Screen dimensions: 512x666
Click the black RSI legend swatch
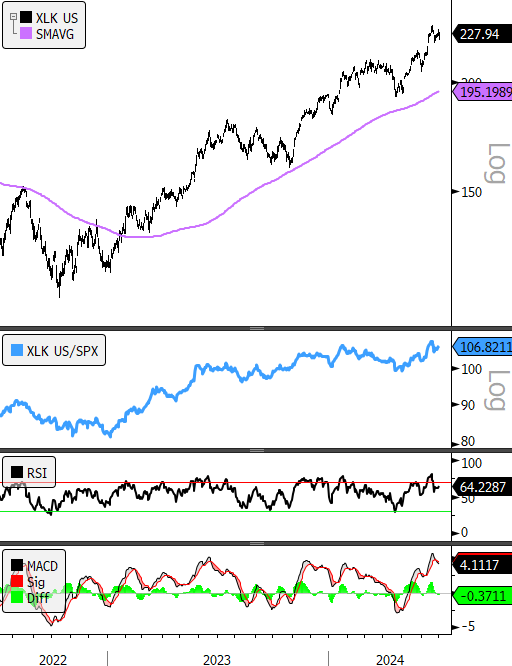(x=17, y=472)
